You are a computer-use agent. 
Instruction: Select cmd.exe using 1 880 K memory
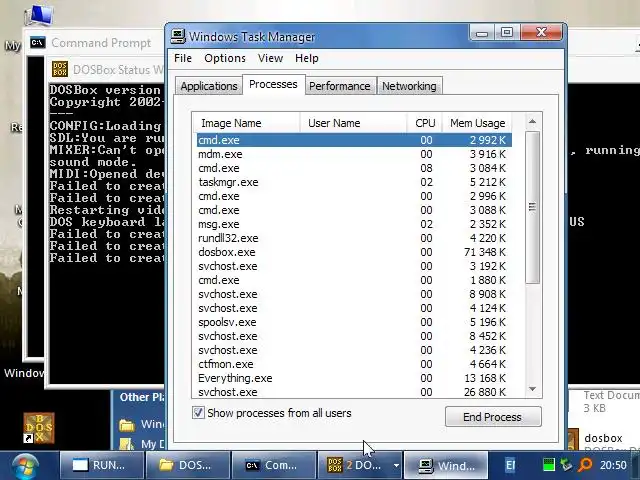point(354,280)
